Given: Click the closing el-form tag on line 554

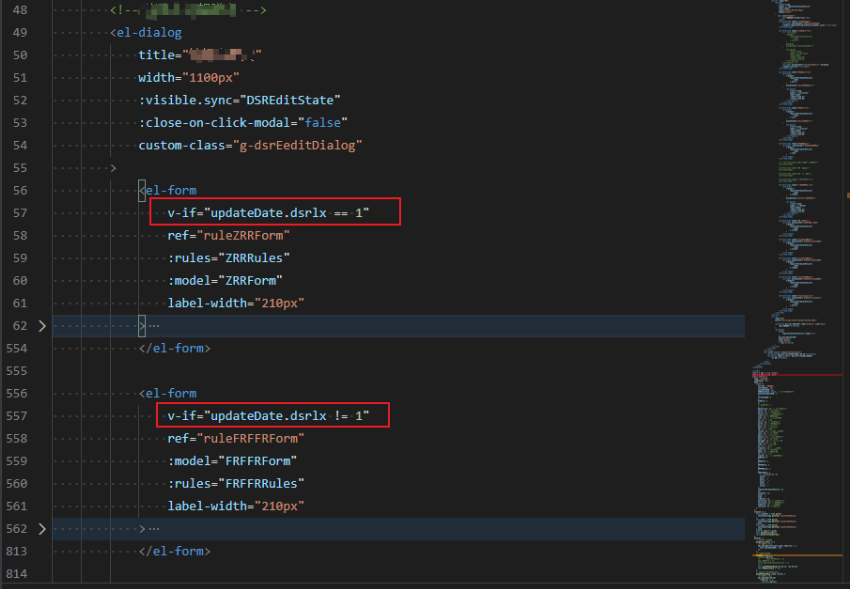Looking at the screenshot, I should 175,347.
